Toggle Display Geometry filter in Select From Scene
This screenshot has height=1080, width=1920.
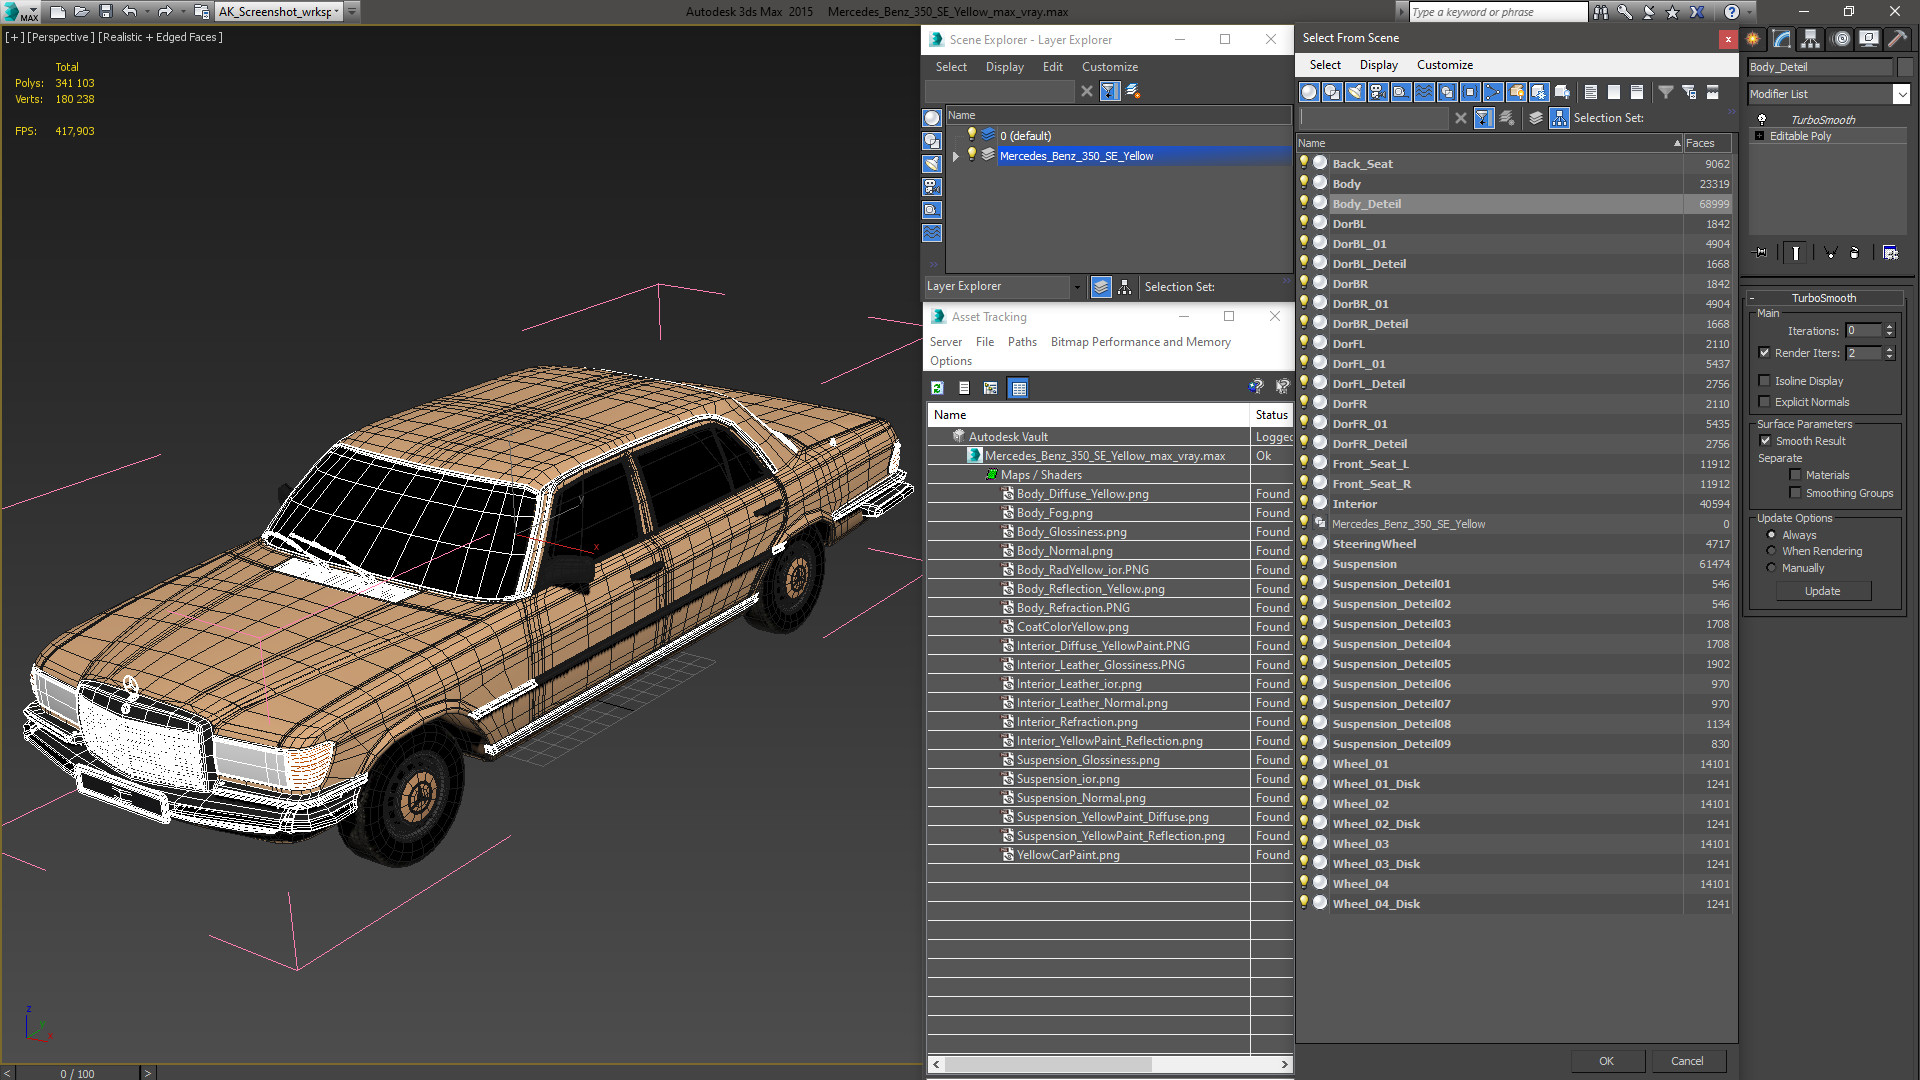(1309, 92)
